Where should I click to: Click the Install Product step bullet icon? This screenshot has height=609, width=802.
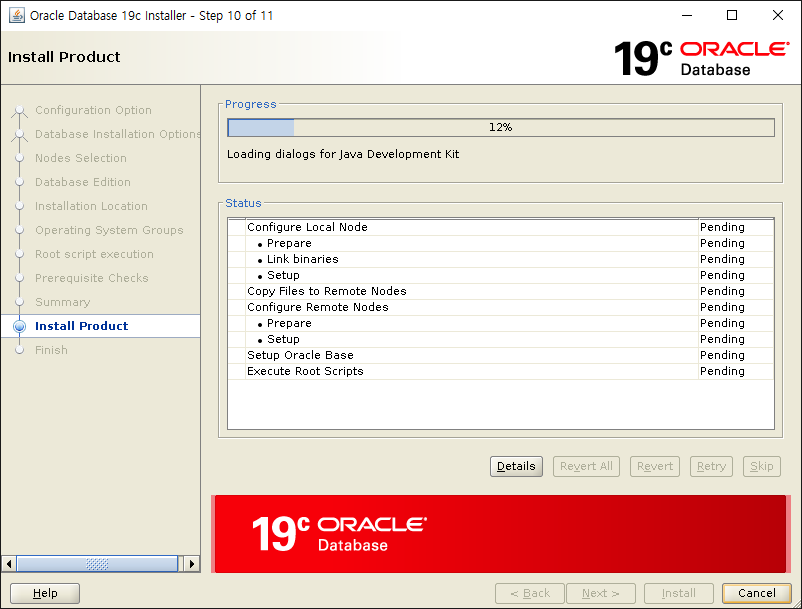[19, 326]
